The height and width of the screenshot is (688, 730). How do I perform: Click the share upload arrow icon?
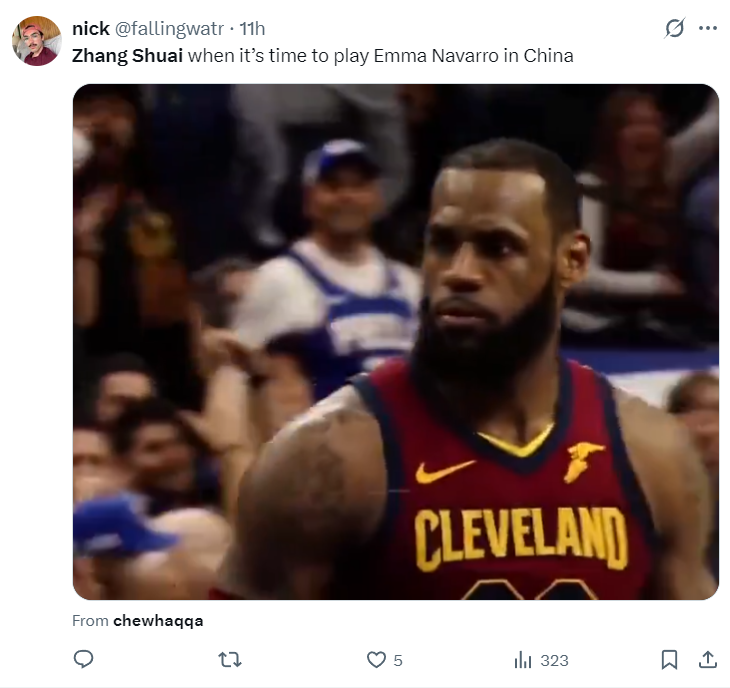707,659
